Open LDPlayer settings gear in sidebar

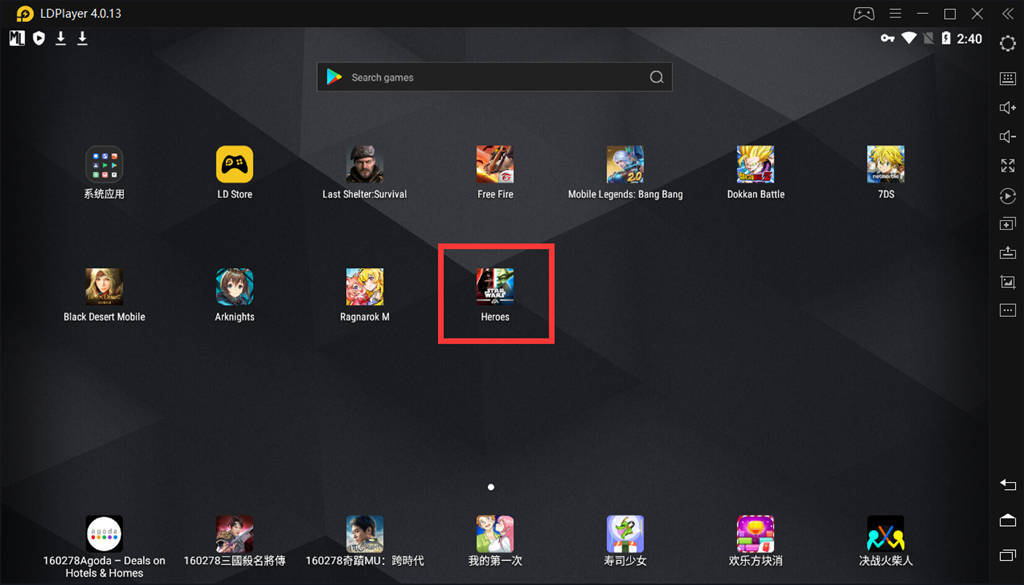(1007, 44)
